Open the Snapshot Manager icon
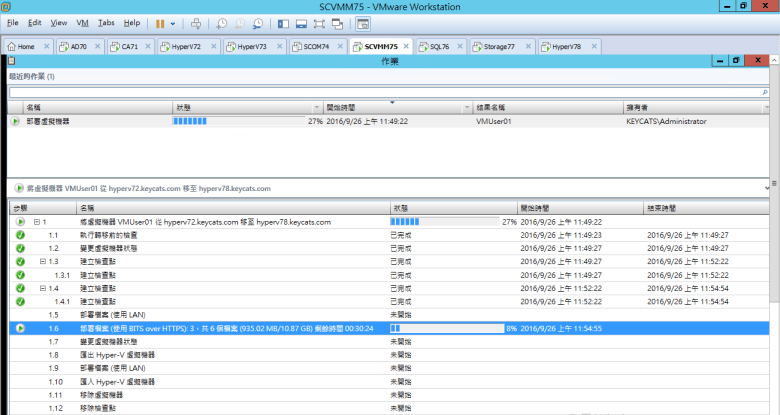The image size is (780, 415). click(x=258, y=22)
